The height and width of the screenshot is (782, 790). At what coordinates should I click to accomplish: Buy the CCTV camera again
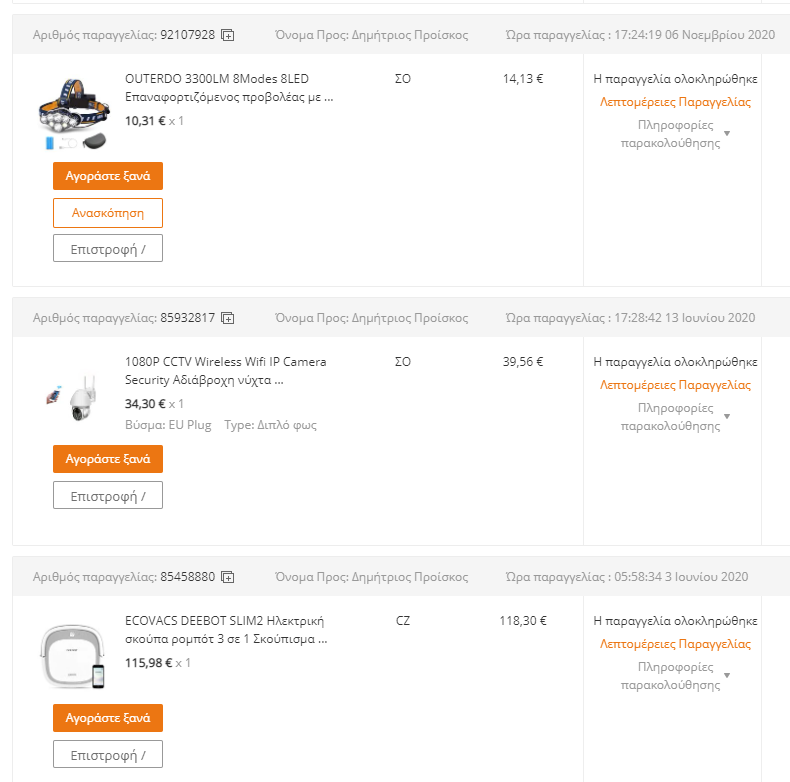coord(108,459)
